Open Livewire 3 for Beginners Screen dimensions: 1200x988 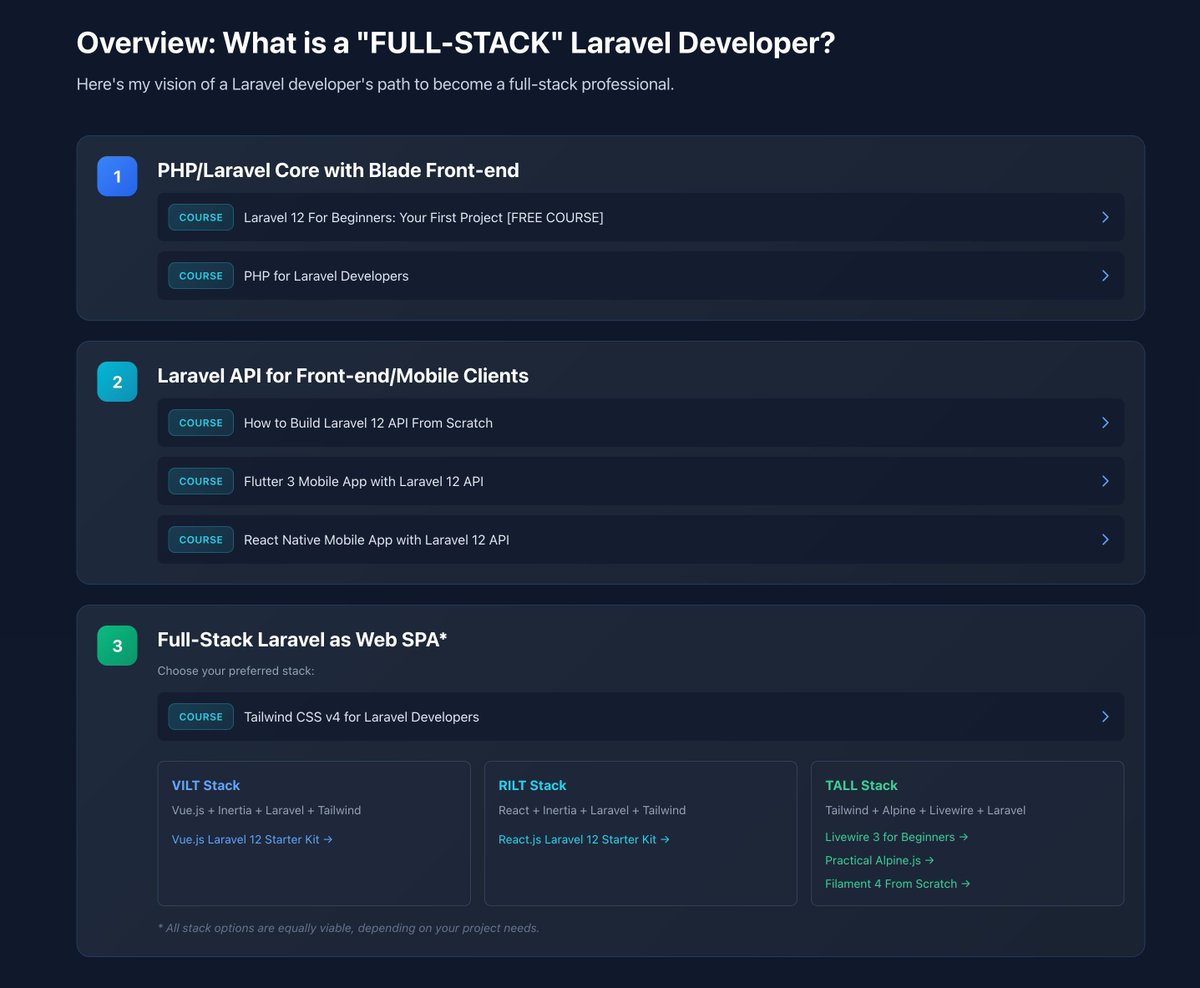pos(896,837)
